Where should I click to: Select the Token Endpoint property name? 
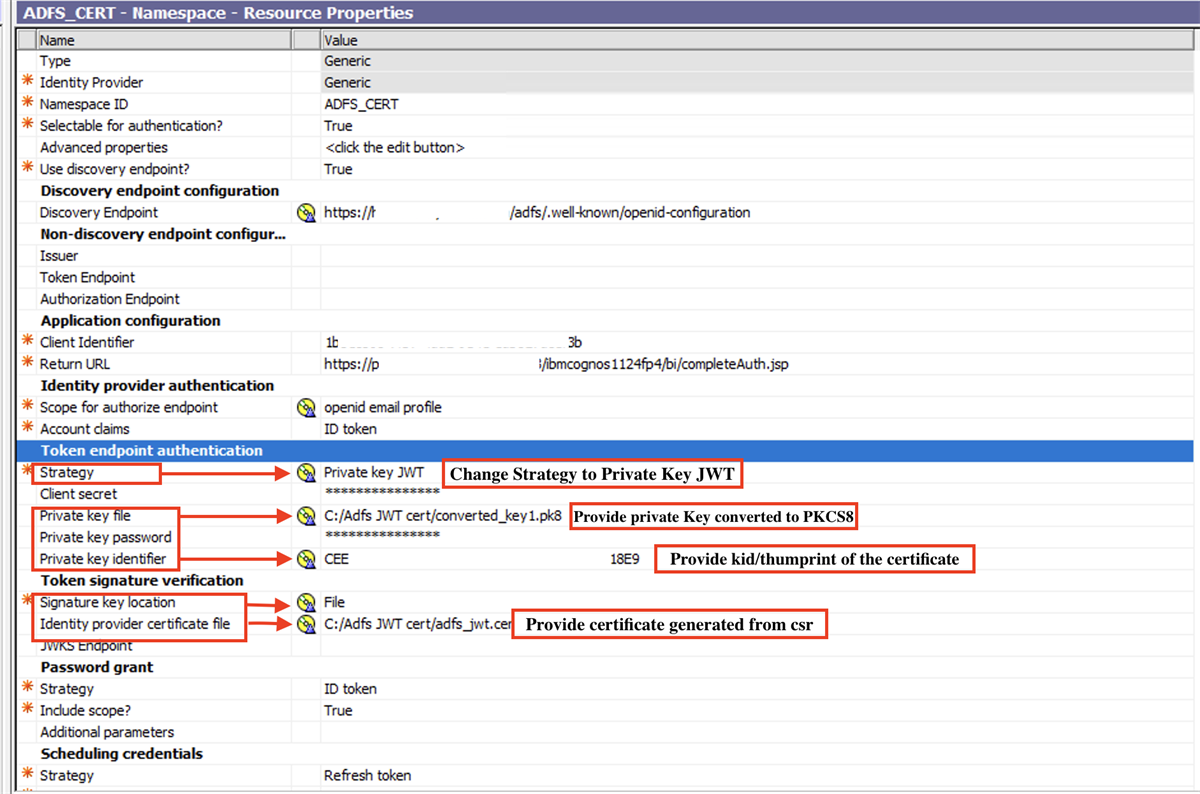point(87,278)
